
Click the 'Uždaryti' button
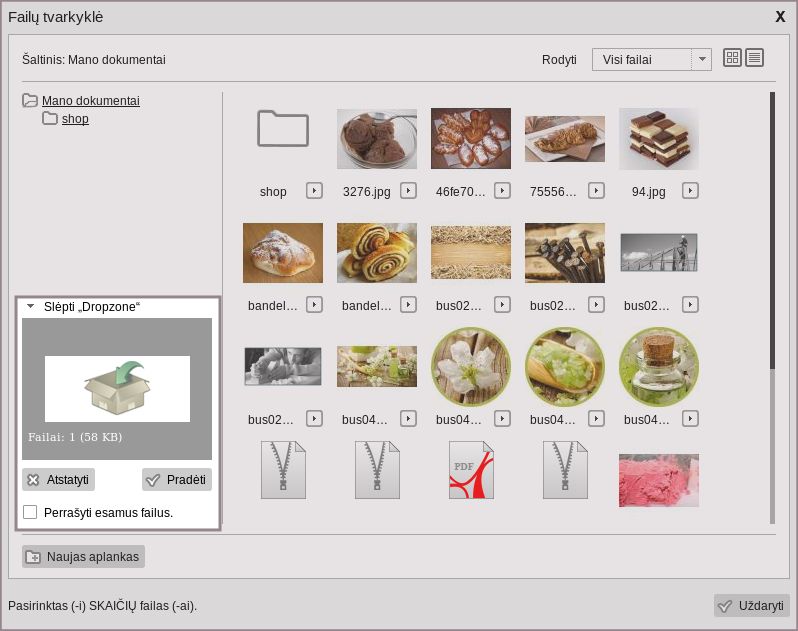click(752, 606)
